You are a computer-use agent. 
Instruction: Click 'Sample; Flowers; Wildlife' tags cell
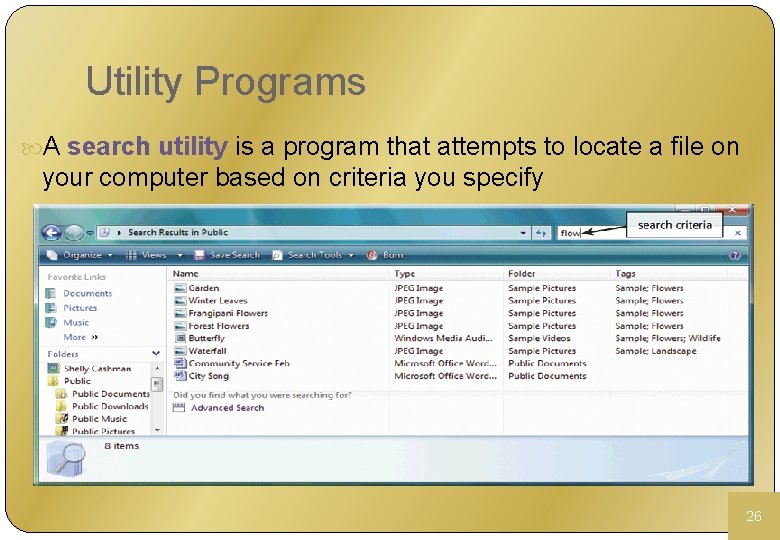pyautogui.click(x=668, y=338)
